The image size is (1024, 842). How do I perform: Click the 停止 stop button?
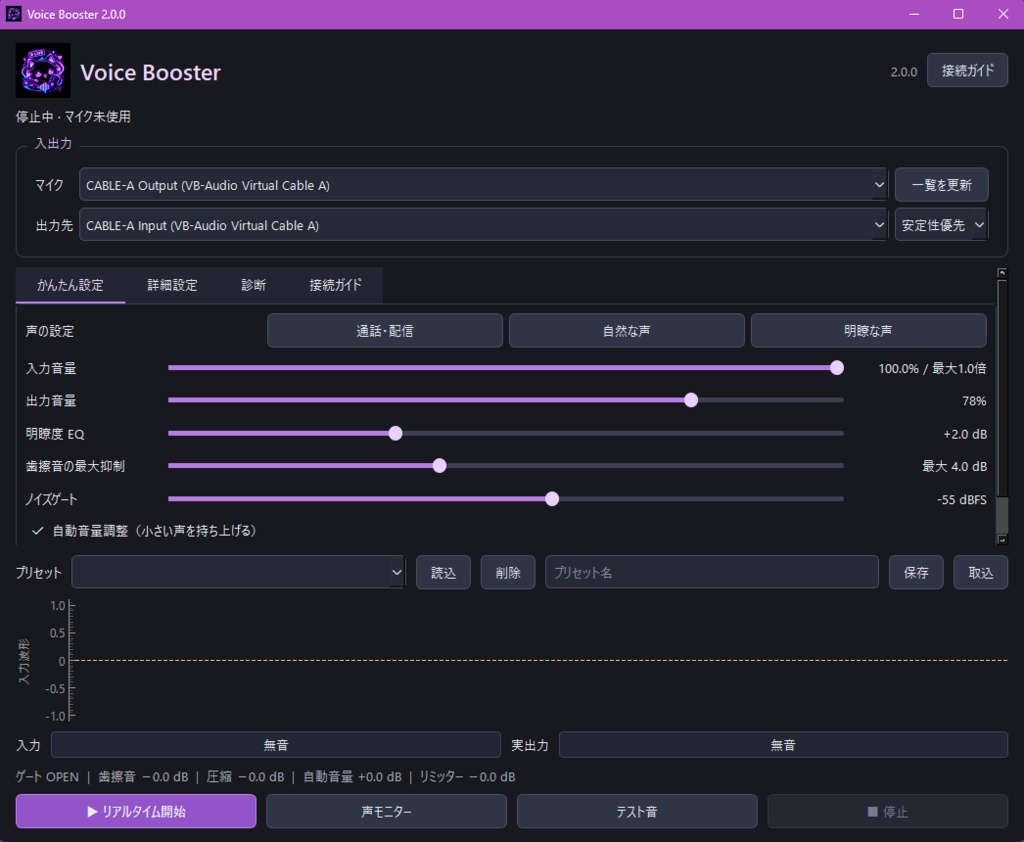tap(888, 811)
